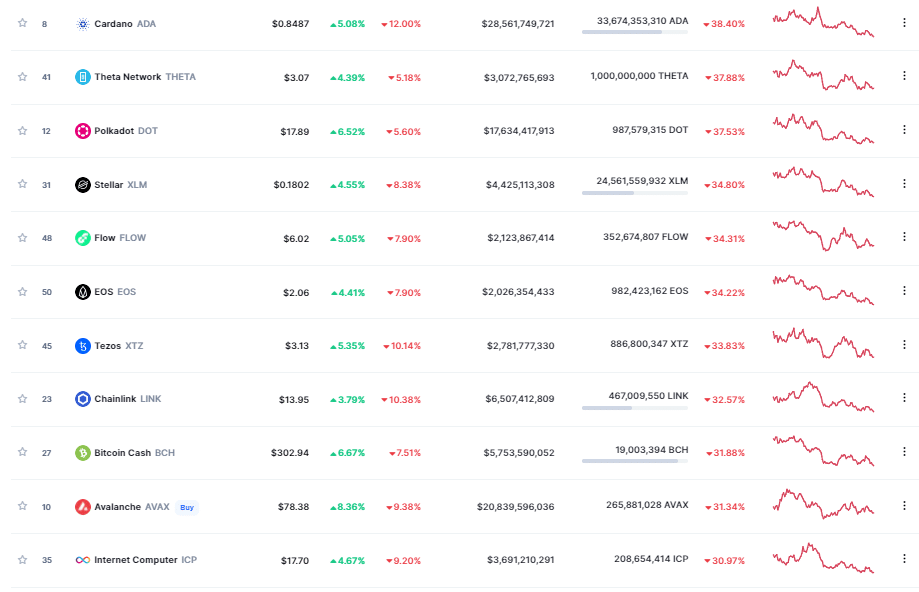
Task: Open the EOS price sparkline chart
Action: (x=823, y=290)
